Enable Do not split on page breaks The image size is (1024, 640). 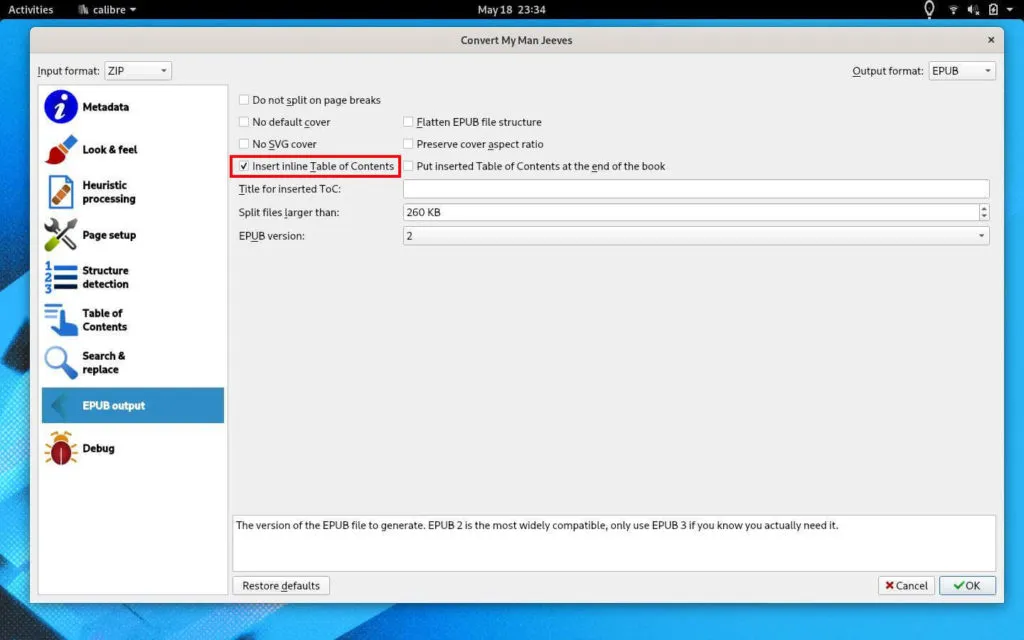coord(244,100)
